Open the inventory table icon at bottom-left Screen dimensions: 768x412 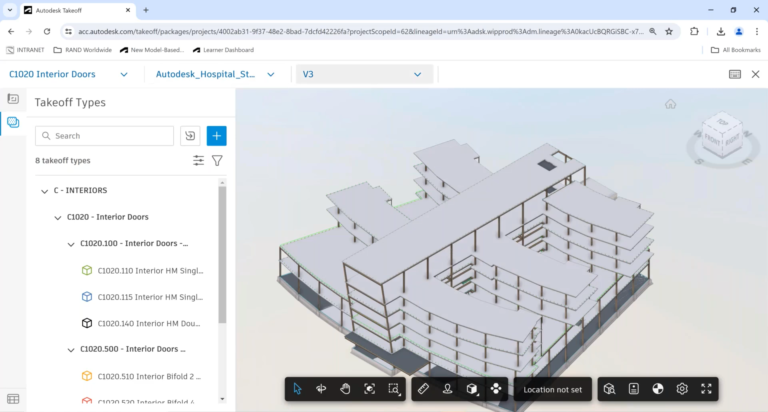(x=13, y=399)
